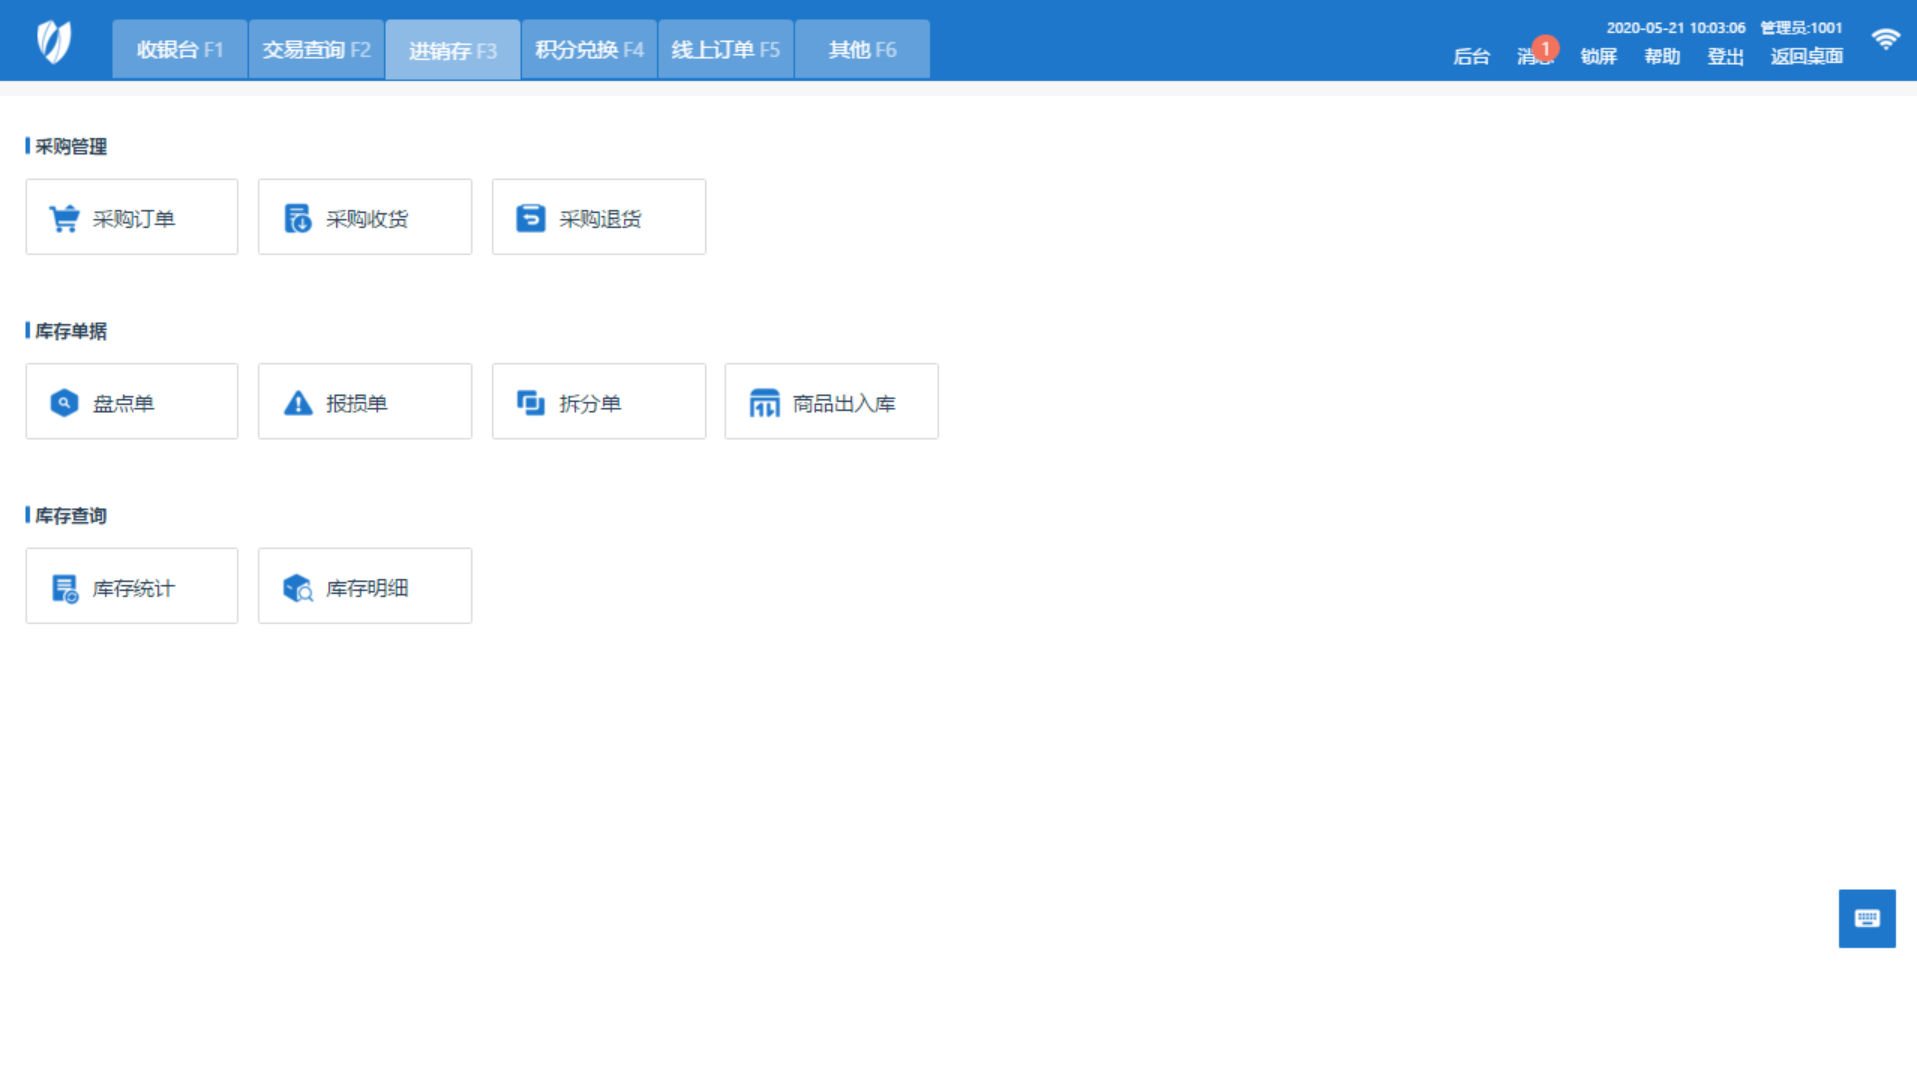The height and width of the screenshot is (1080, 1917).
Task: Open the 采购订单 purchase order module
Action: click(x=131, y=216)
